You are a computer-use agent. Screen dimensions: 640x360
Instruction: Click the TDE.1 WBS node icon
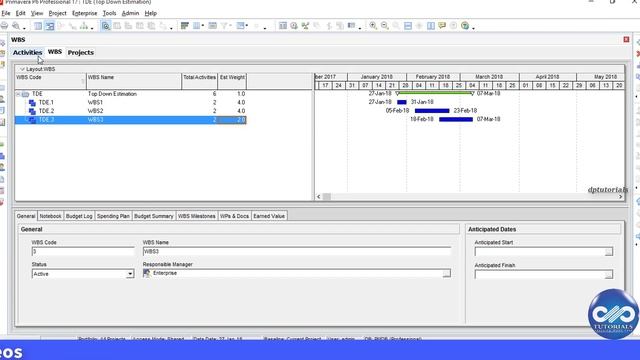click(32, 103)
